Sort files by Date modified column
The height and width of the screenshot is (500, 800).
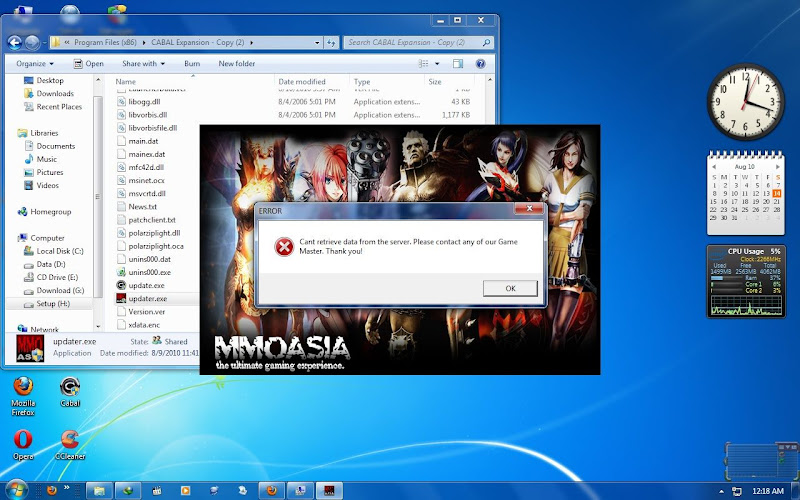pos(302,81)
